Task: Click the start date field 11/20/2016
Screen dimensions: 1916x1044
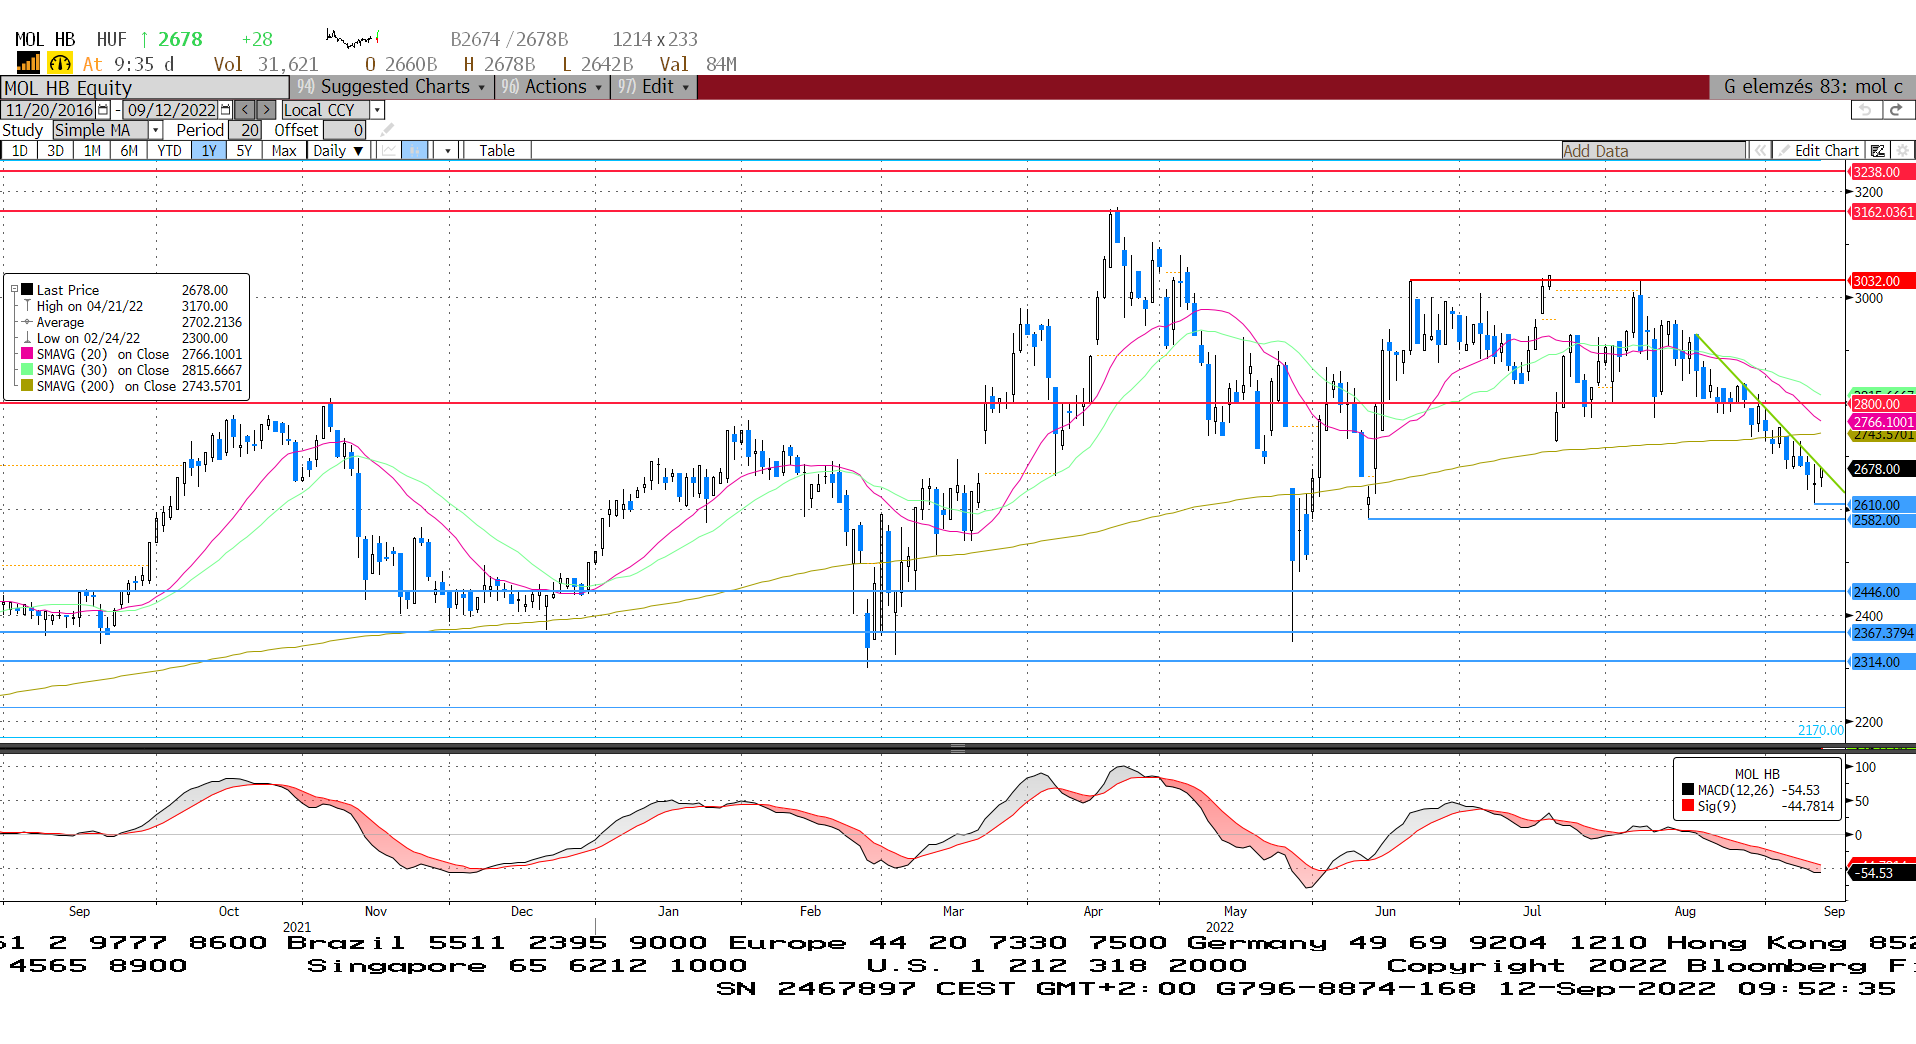Action: click(x=49, y=110)
